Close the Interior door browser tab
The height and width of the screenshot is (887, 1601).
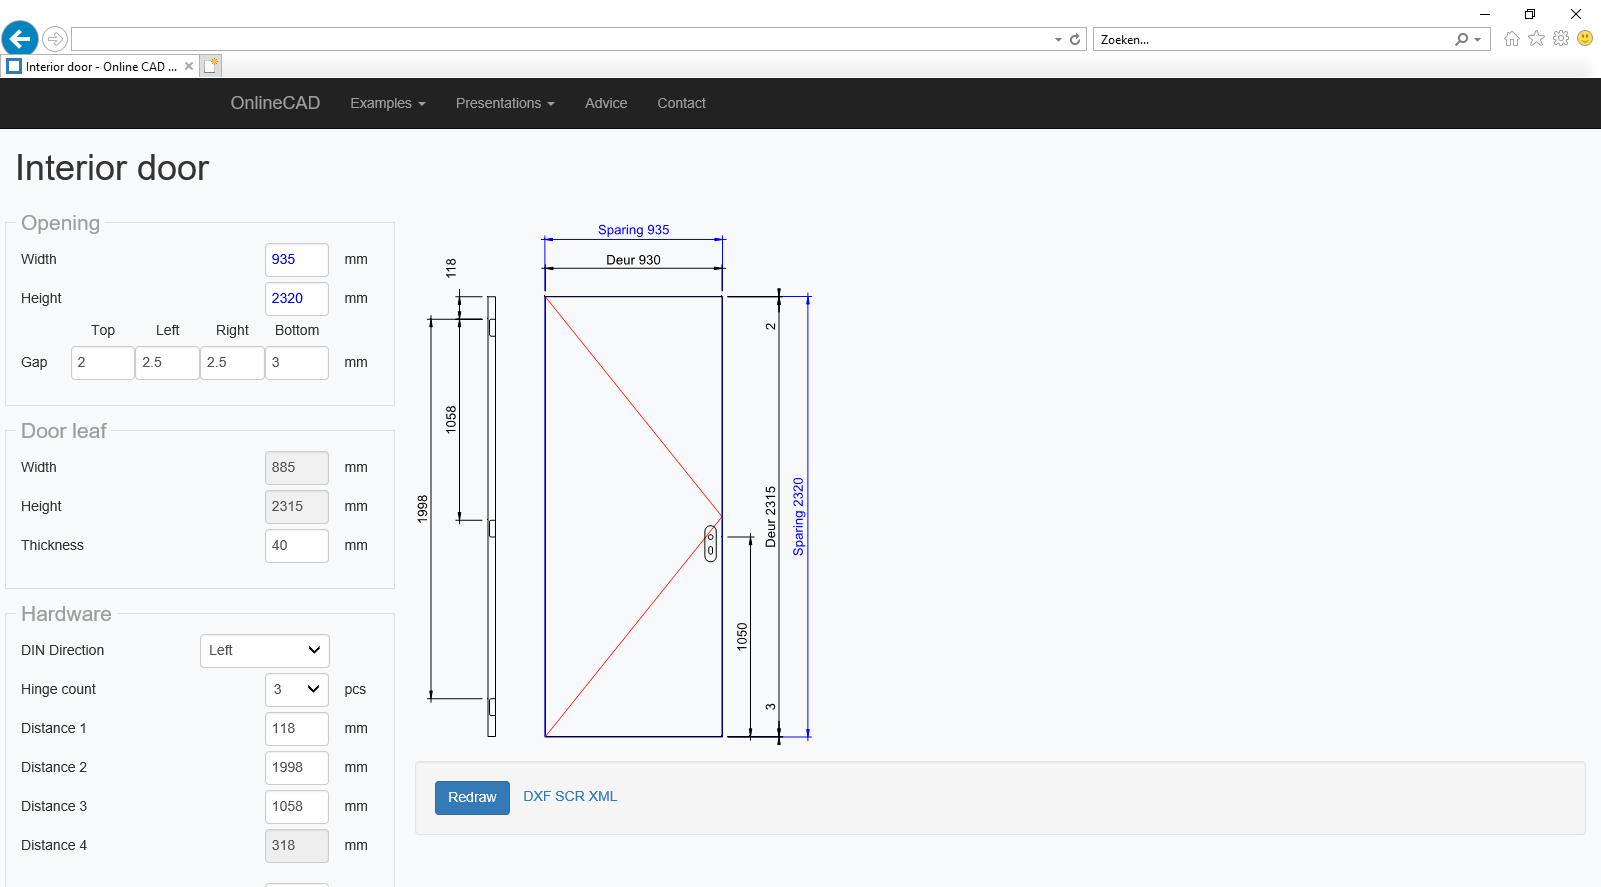pyautogui.click(x=189, y=66)
